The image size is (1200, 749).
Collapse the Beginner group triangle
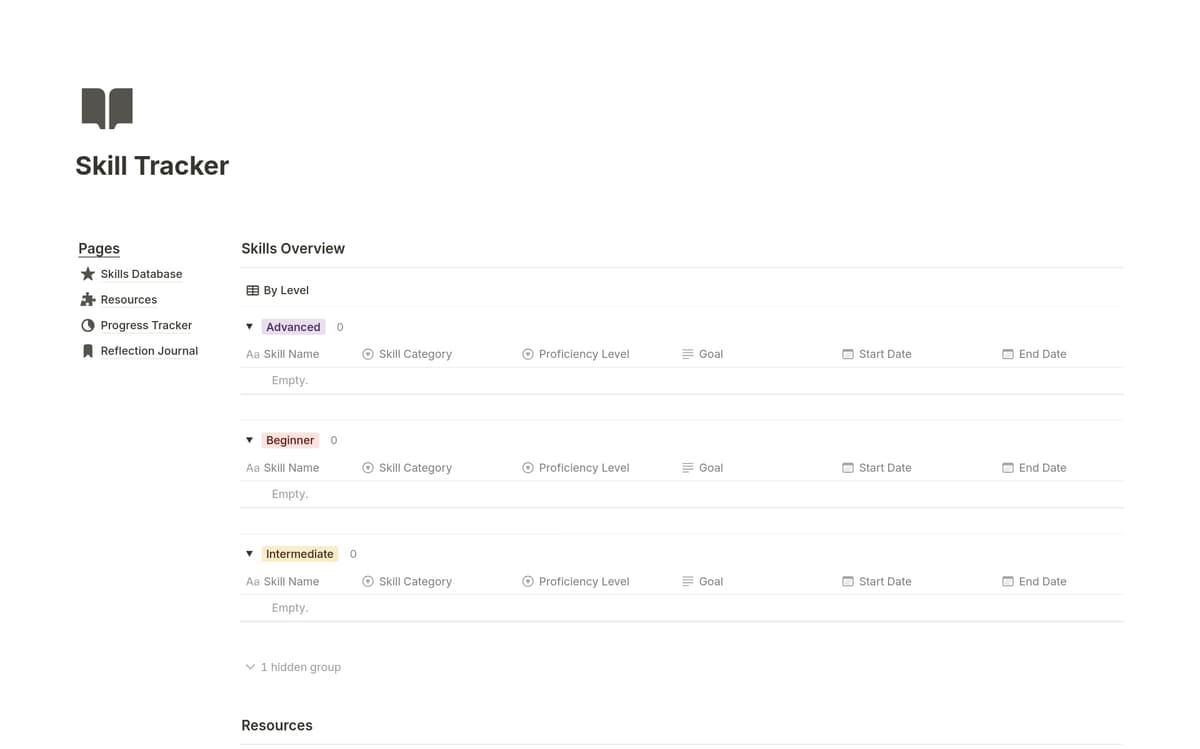(249, 440)
